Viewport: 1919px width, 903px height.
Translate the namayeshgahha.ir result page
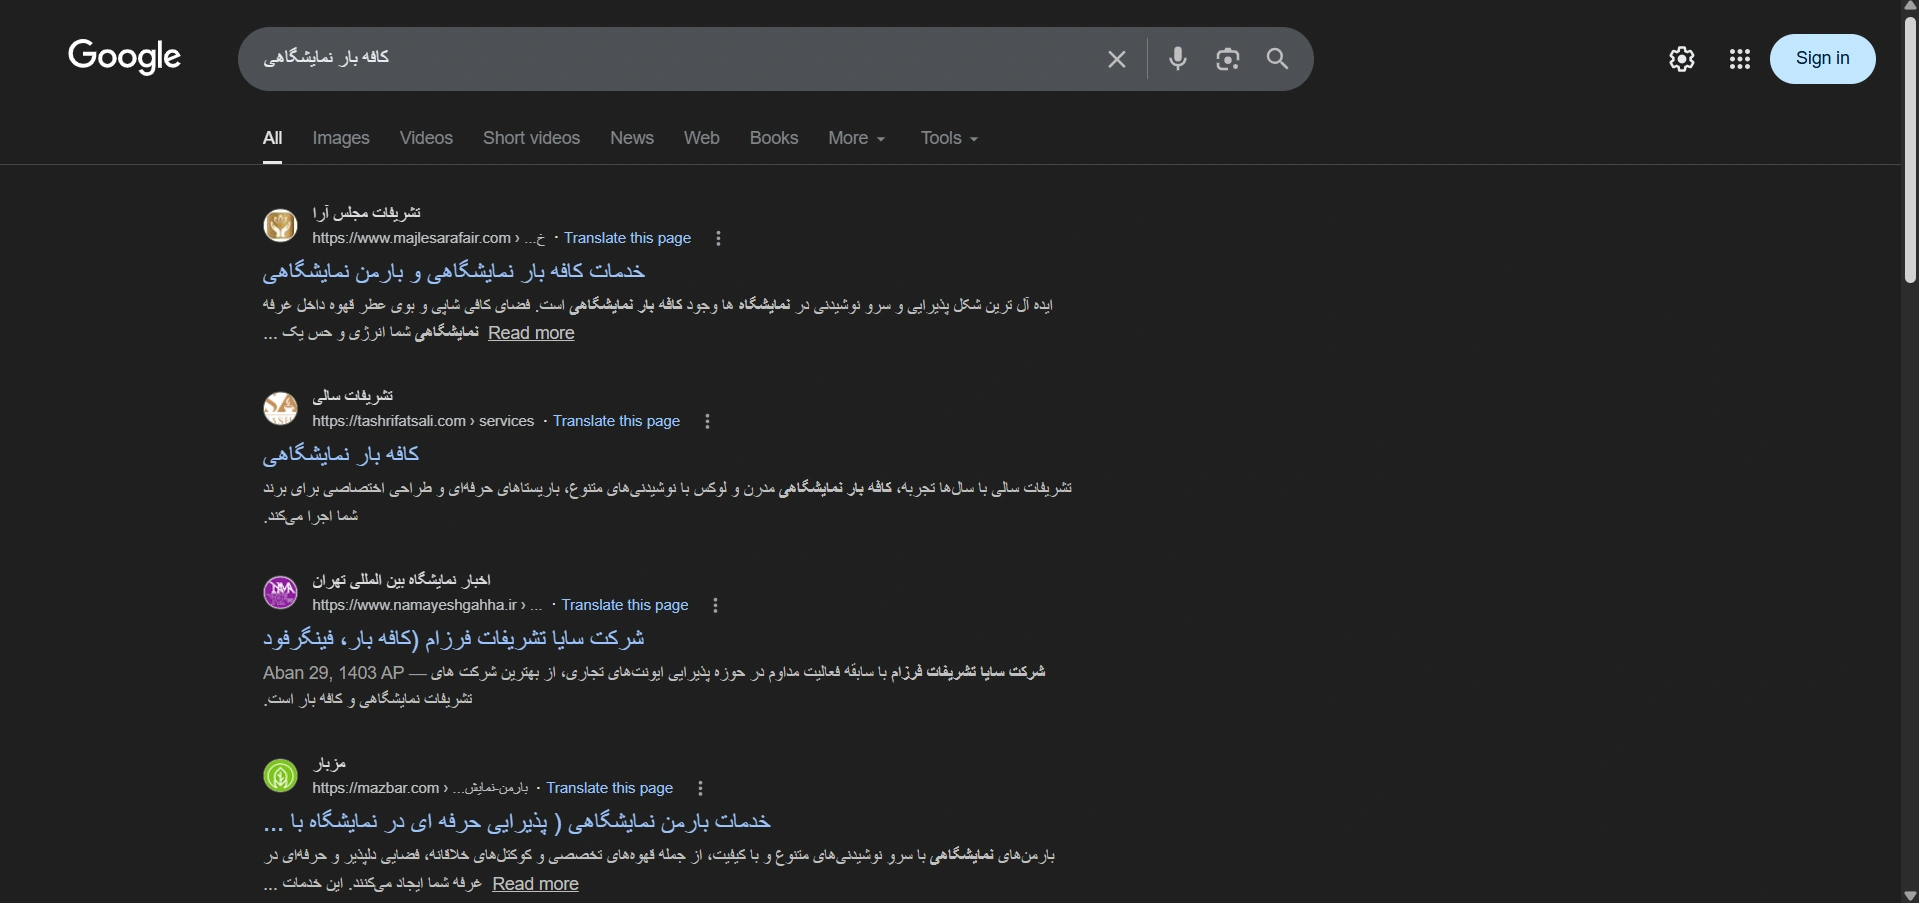pos(625,605)
